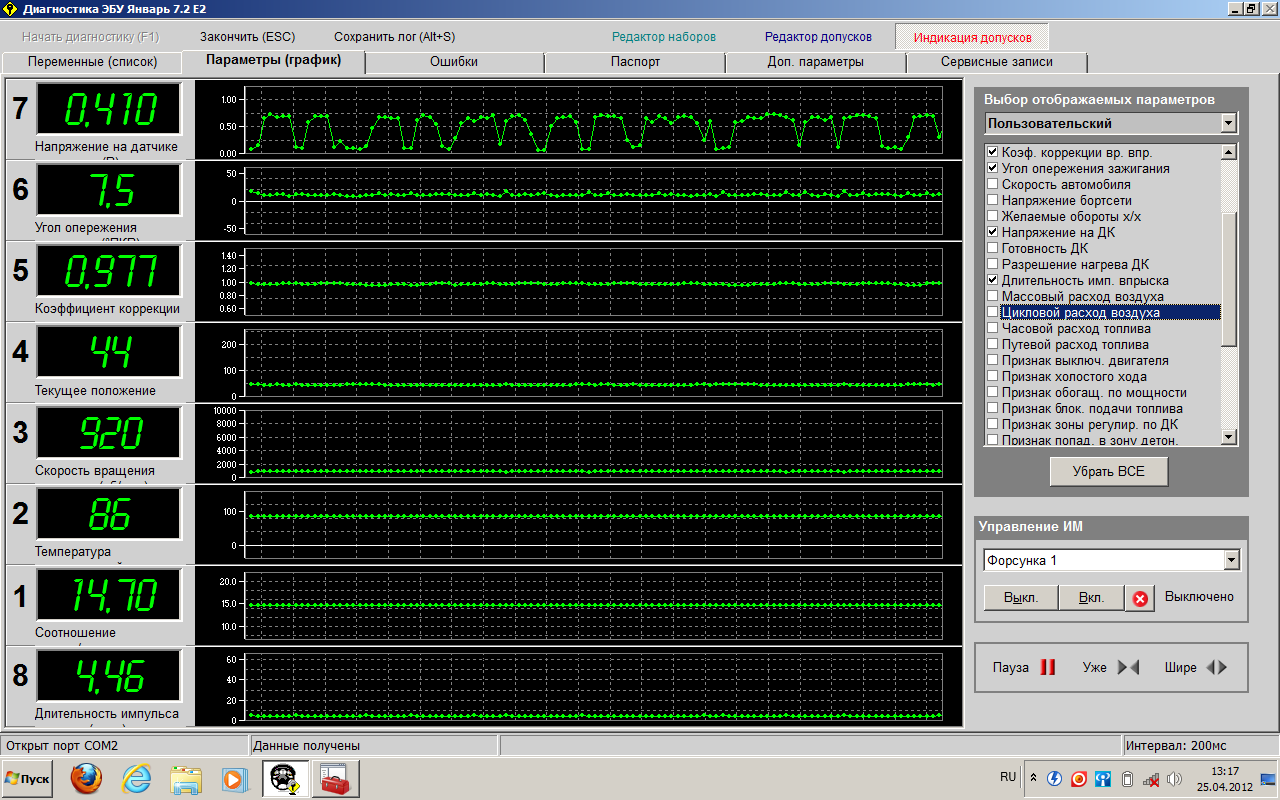Click 'Данные получены' status text
The image size is (1280, 800).
306,746
